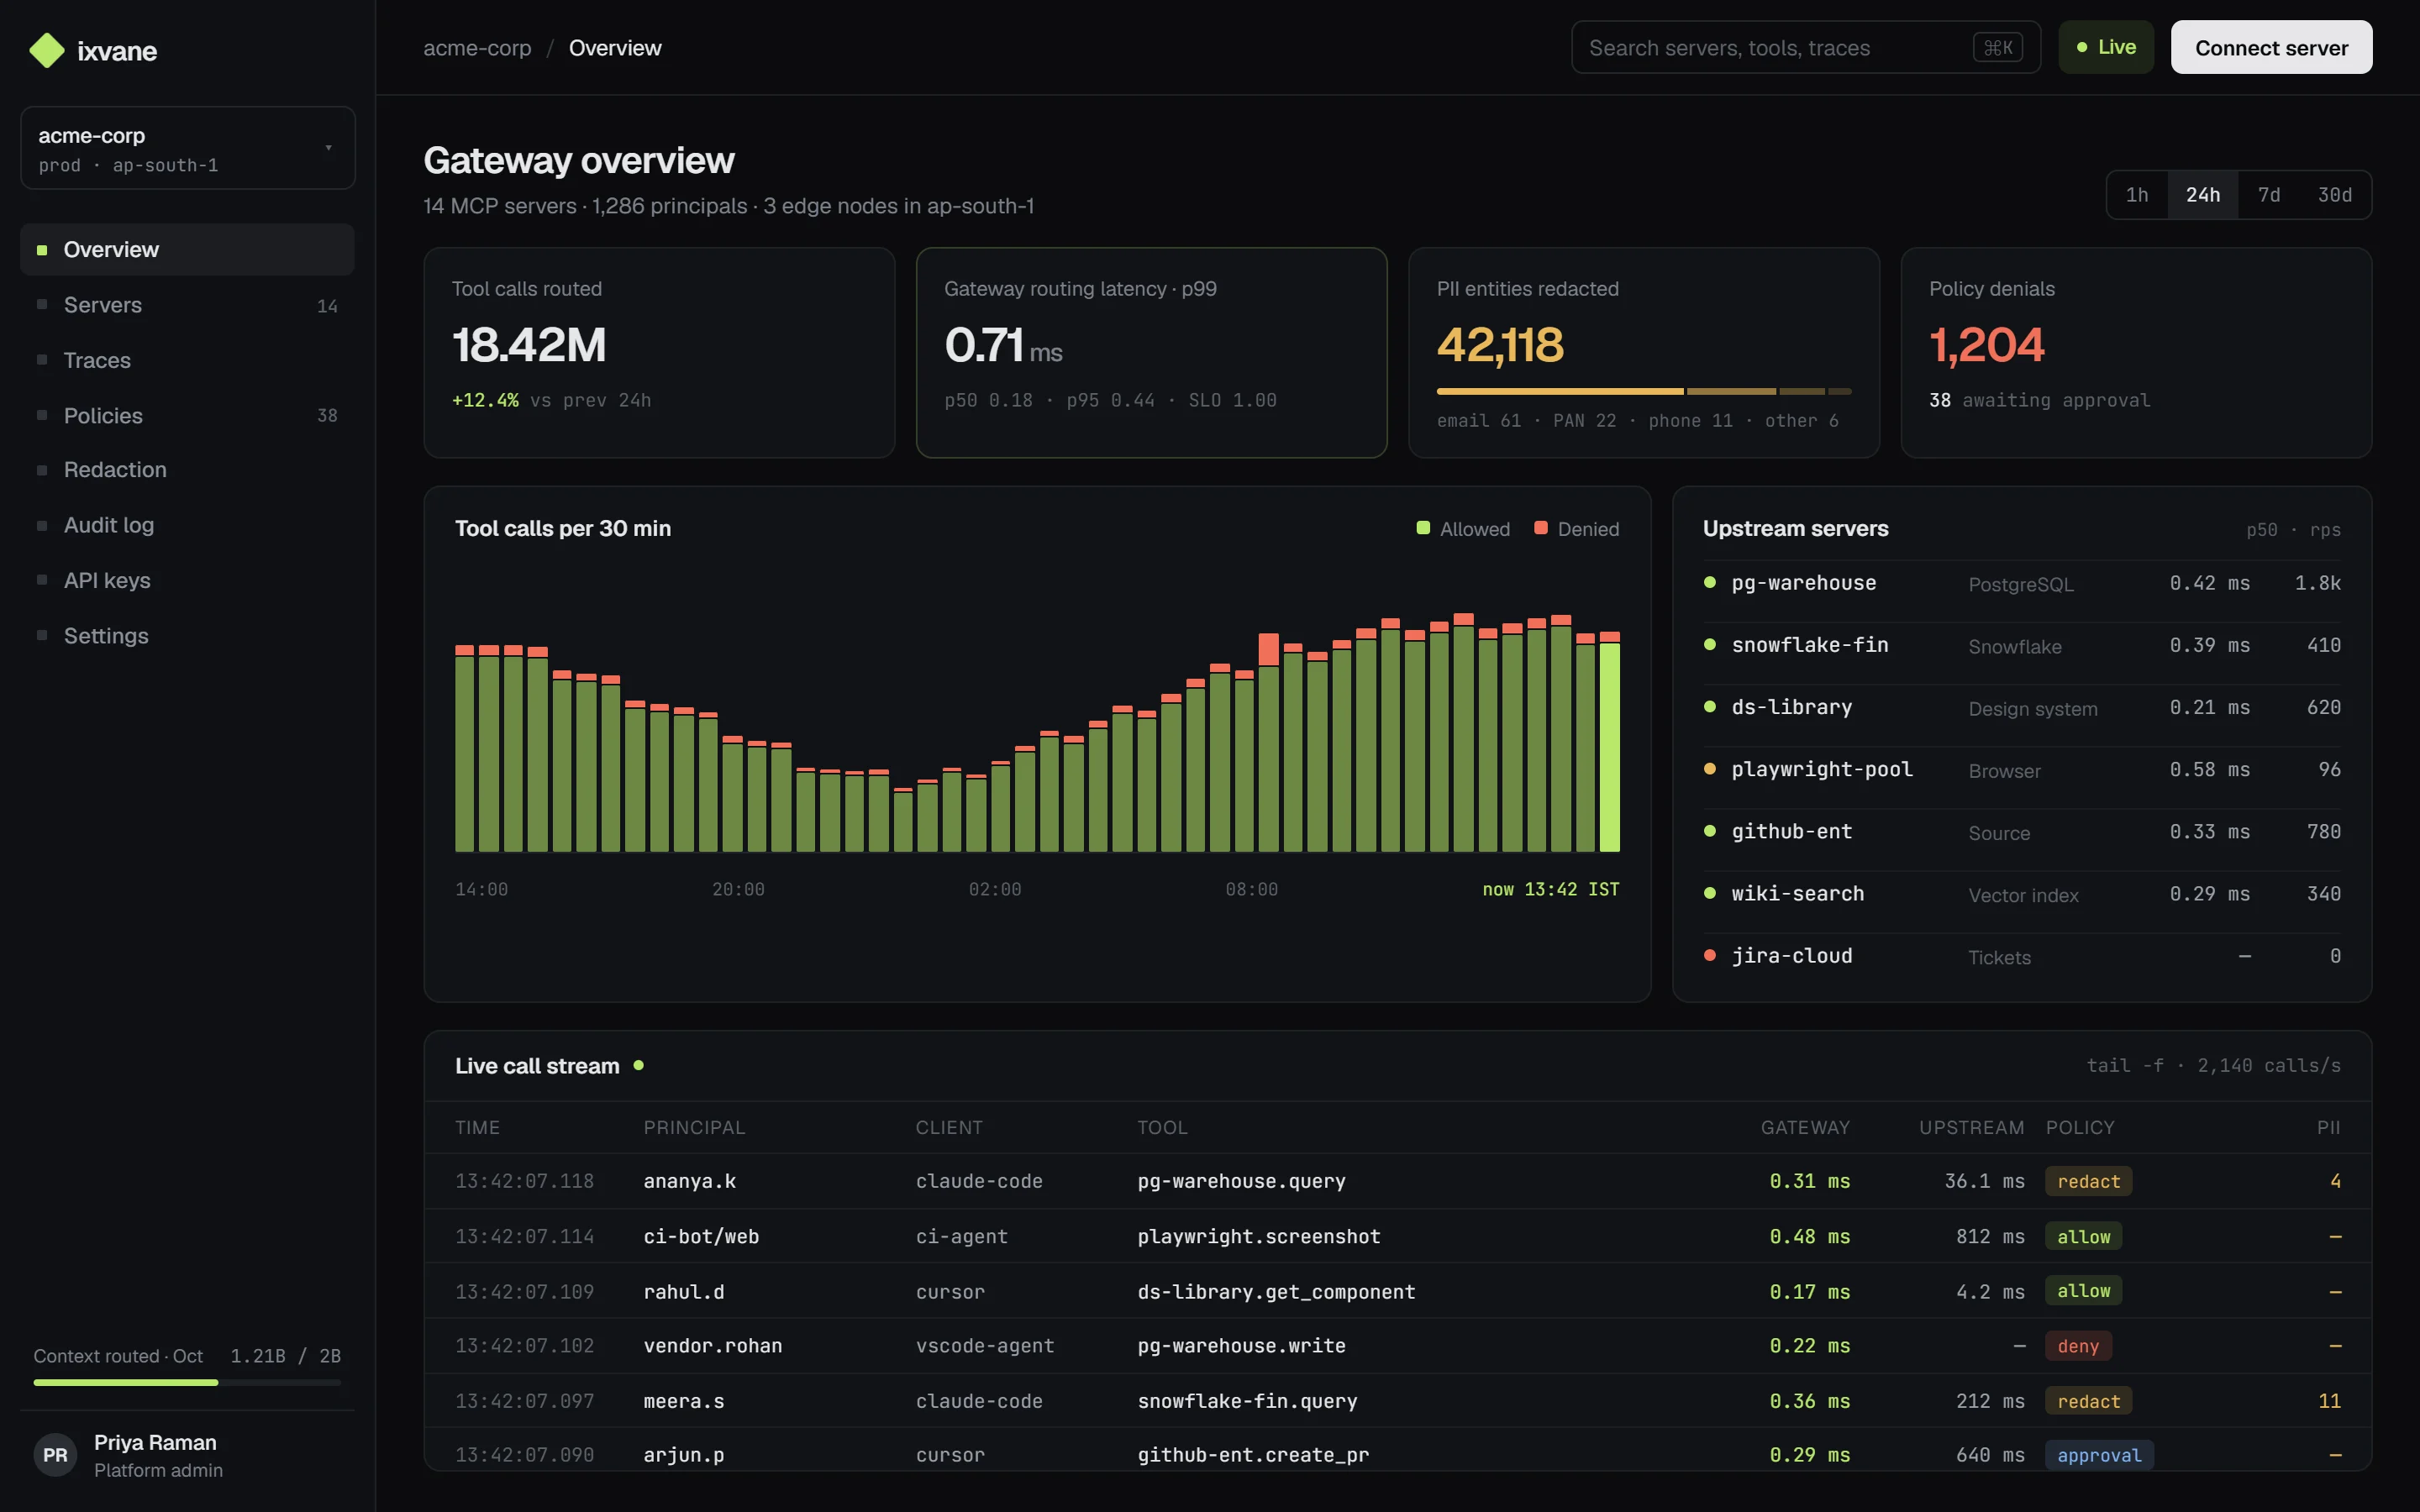Navigate to API keys

(x=188, y=580)
